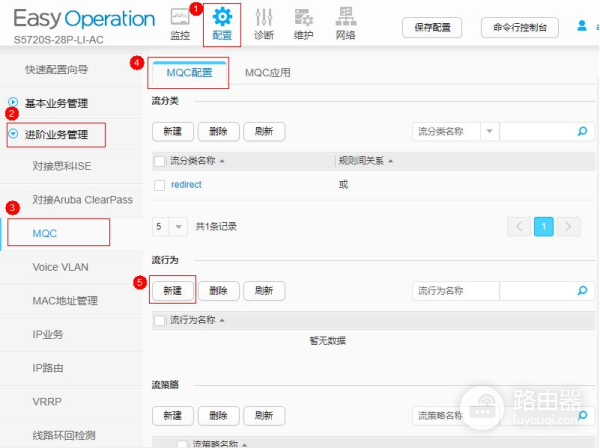Image resolution: width=600 pixels, height=448 pixels.
Task: Collapse 进阶业务管理 section
Action: pos(13,134)
